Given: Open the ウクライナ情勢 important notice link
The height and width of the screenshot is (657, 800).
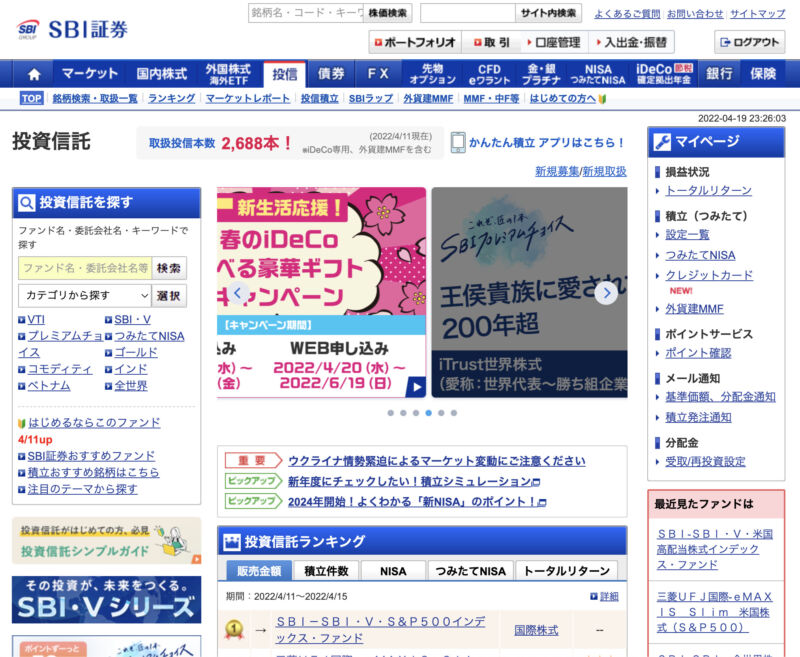Looking at the screenshot, I should pos(437,461).
